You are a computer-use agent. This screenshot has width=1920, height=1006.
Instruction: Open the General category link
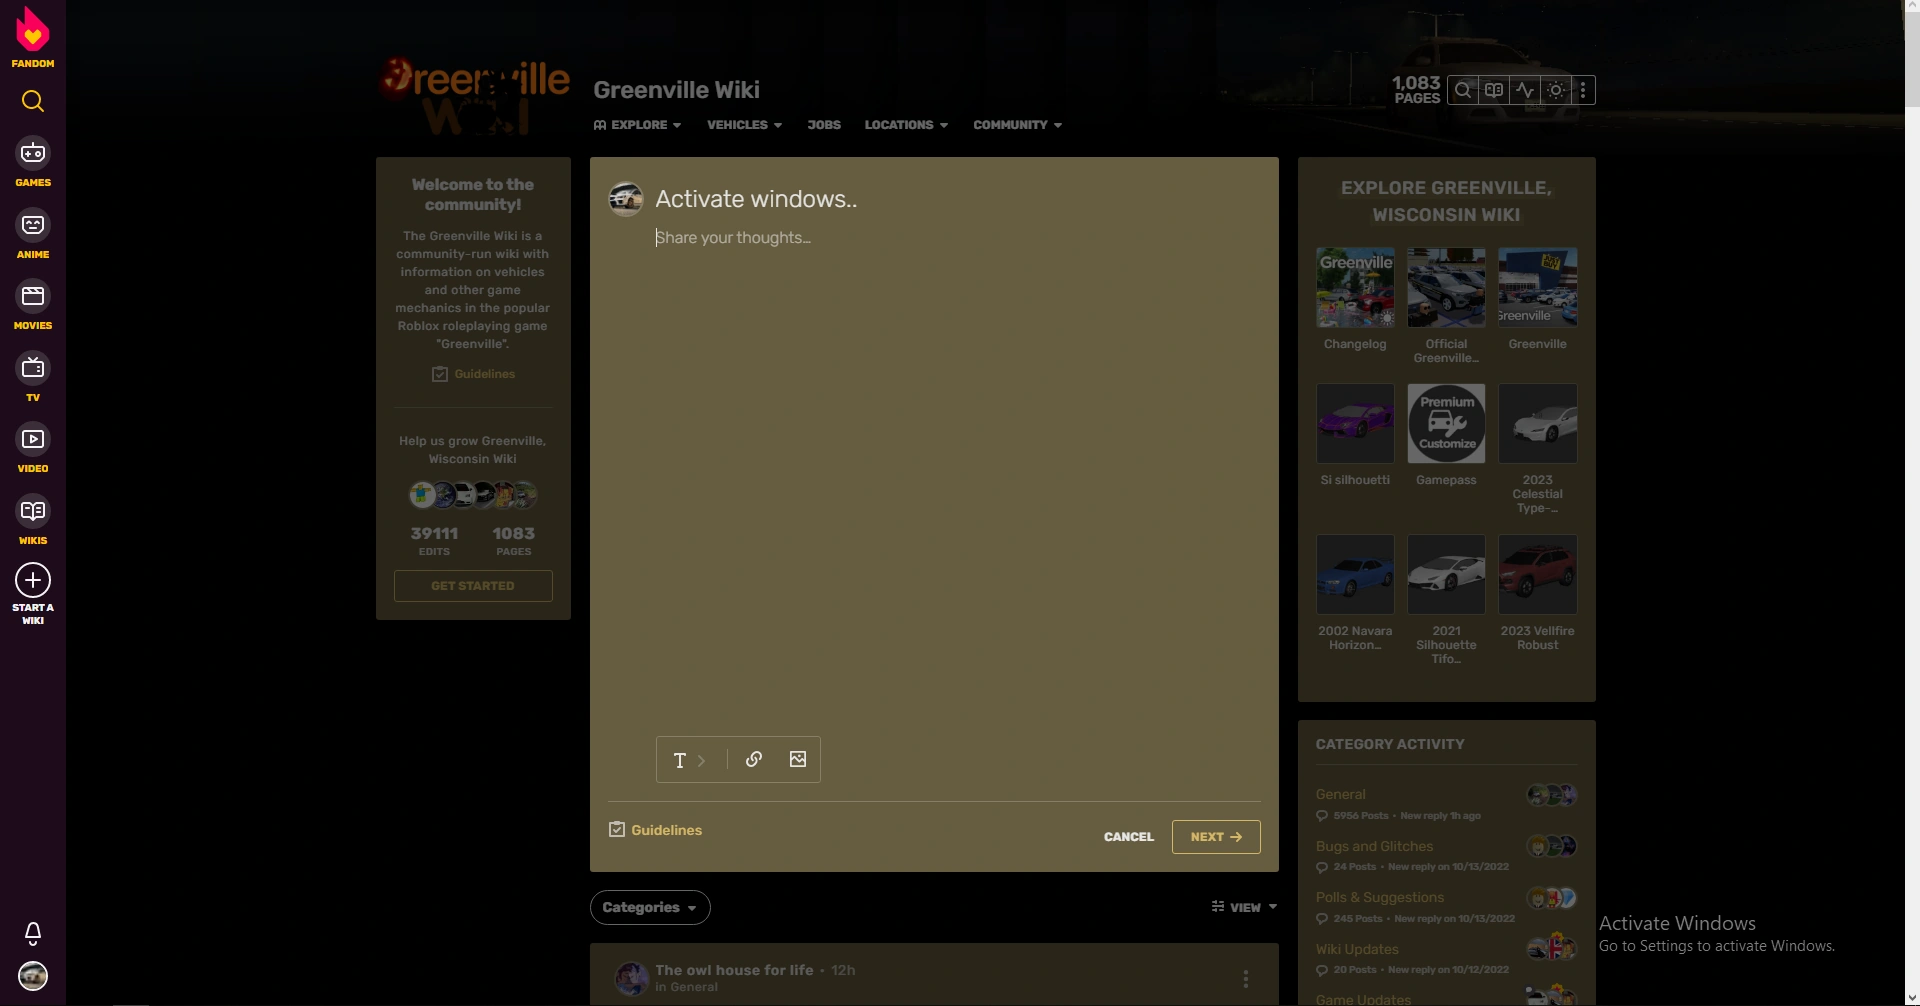tap(1340, 794)
